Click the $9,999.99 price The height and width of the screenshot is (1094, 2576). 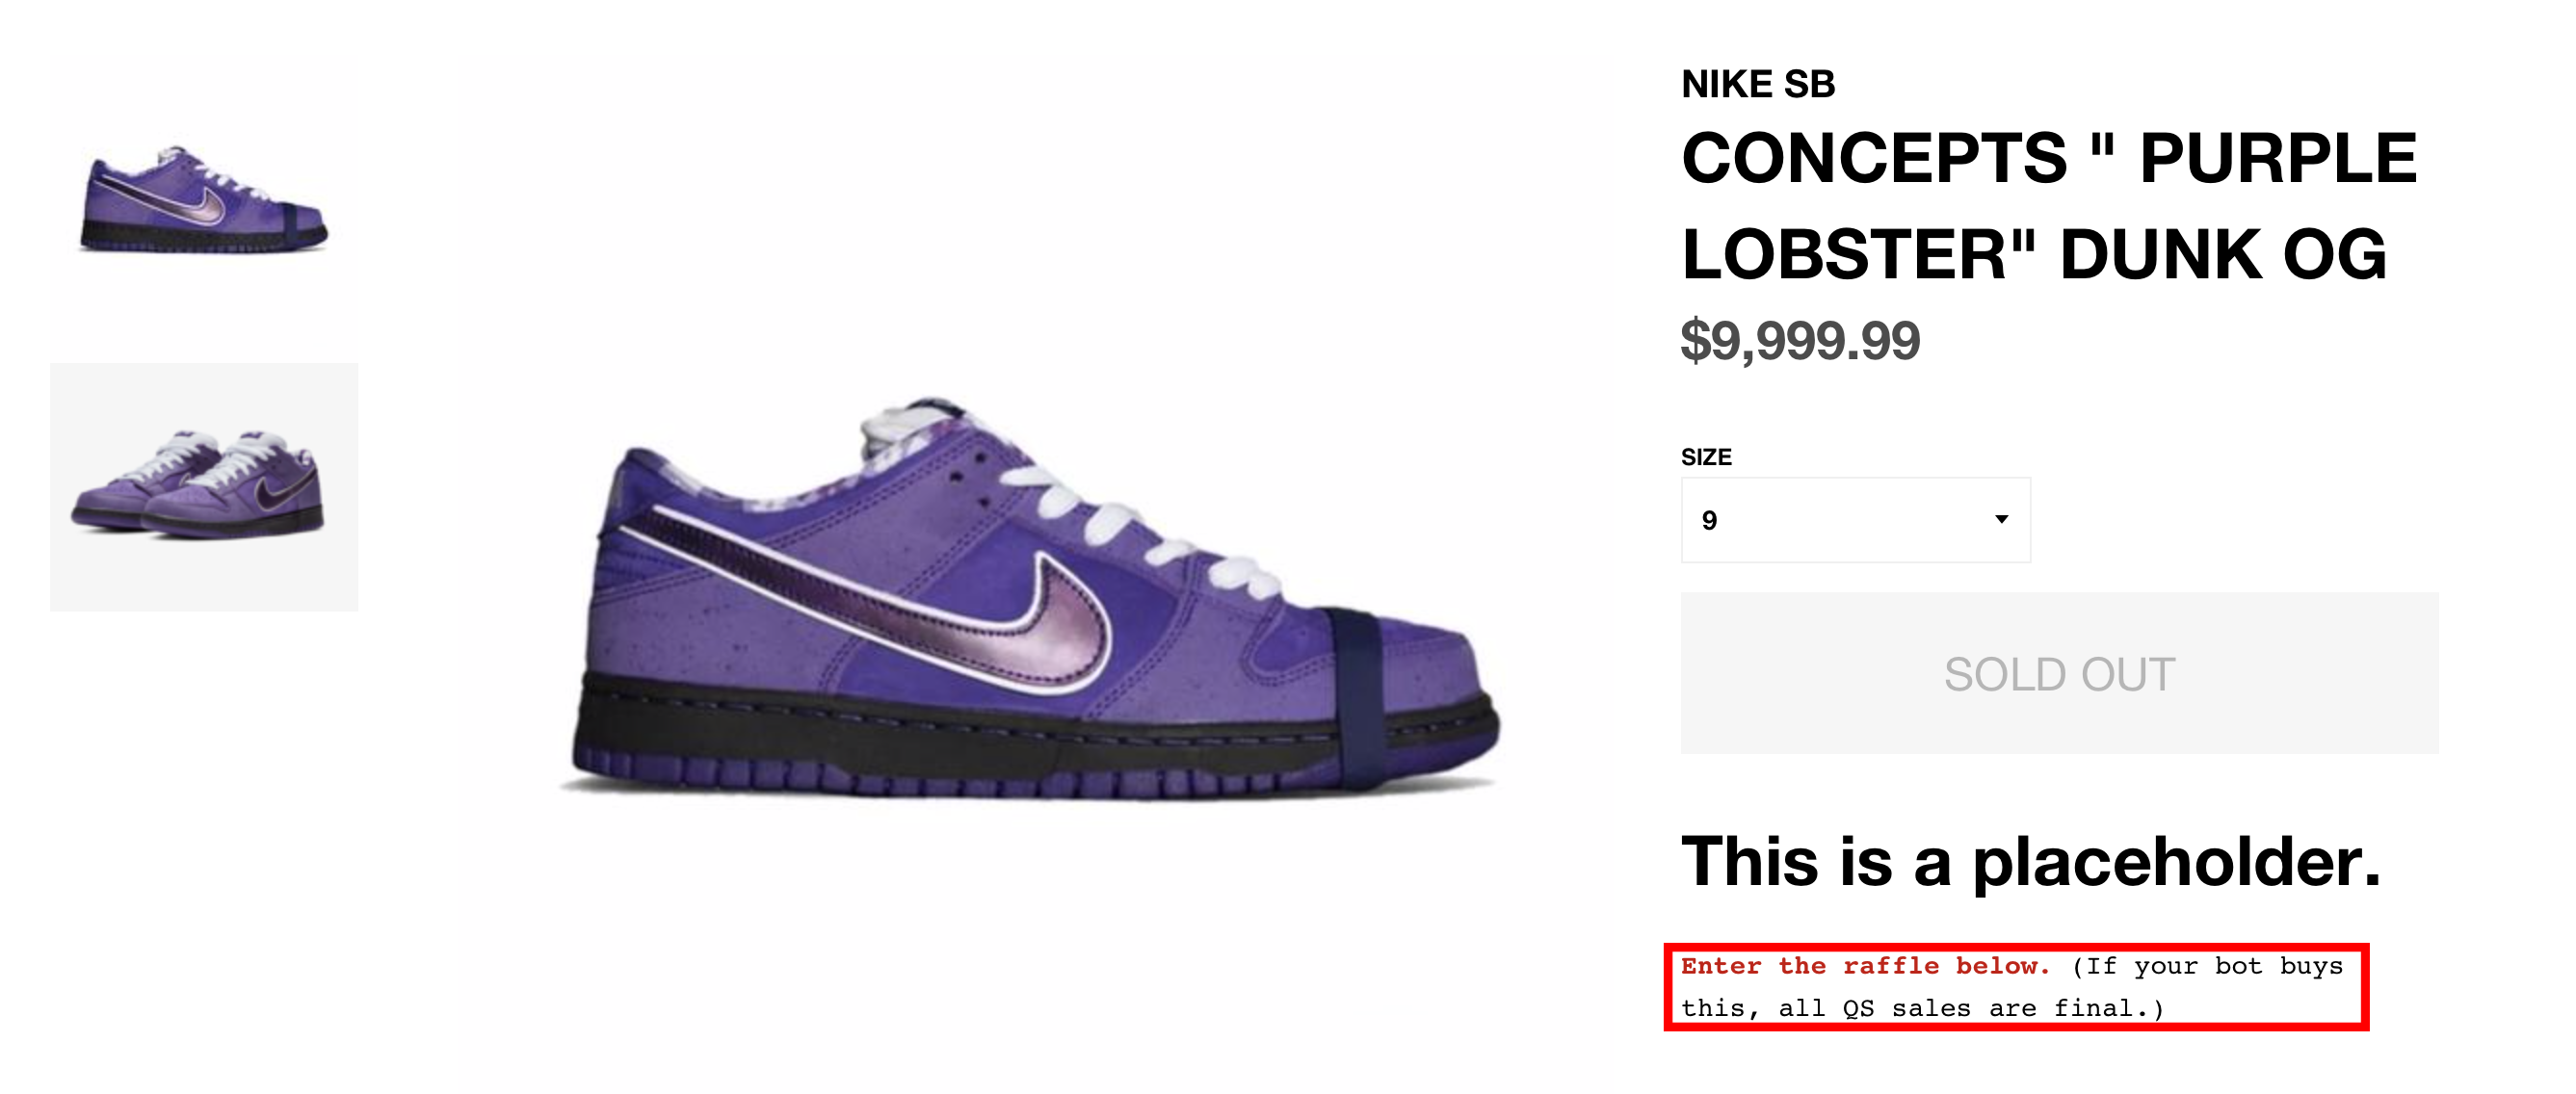tap(1800, 341)
